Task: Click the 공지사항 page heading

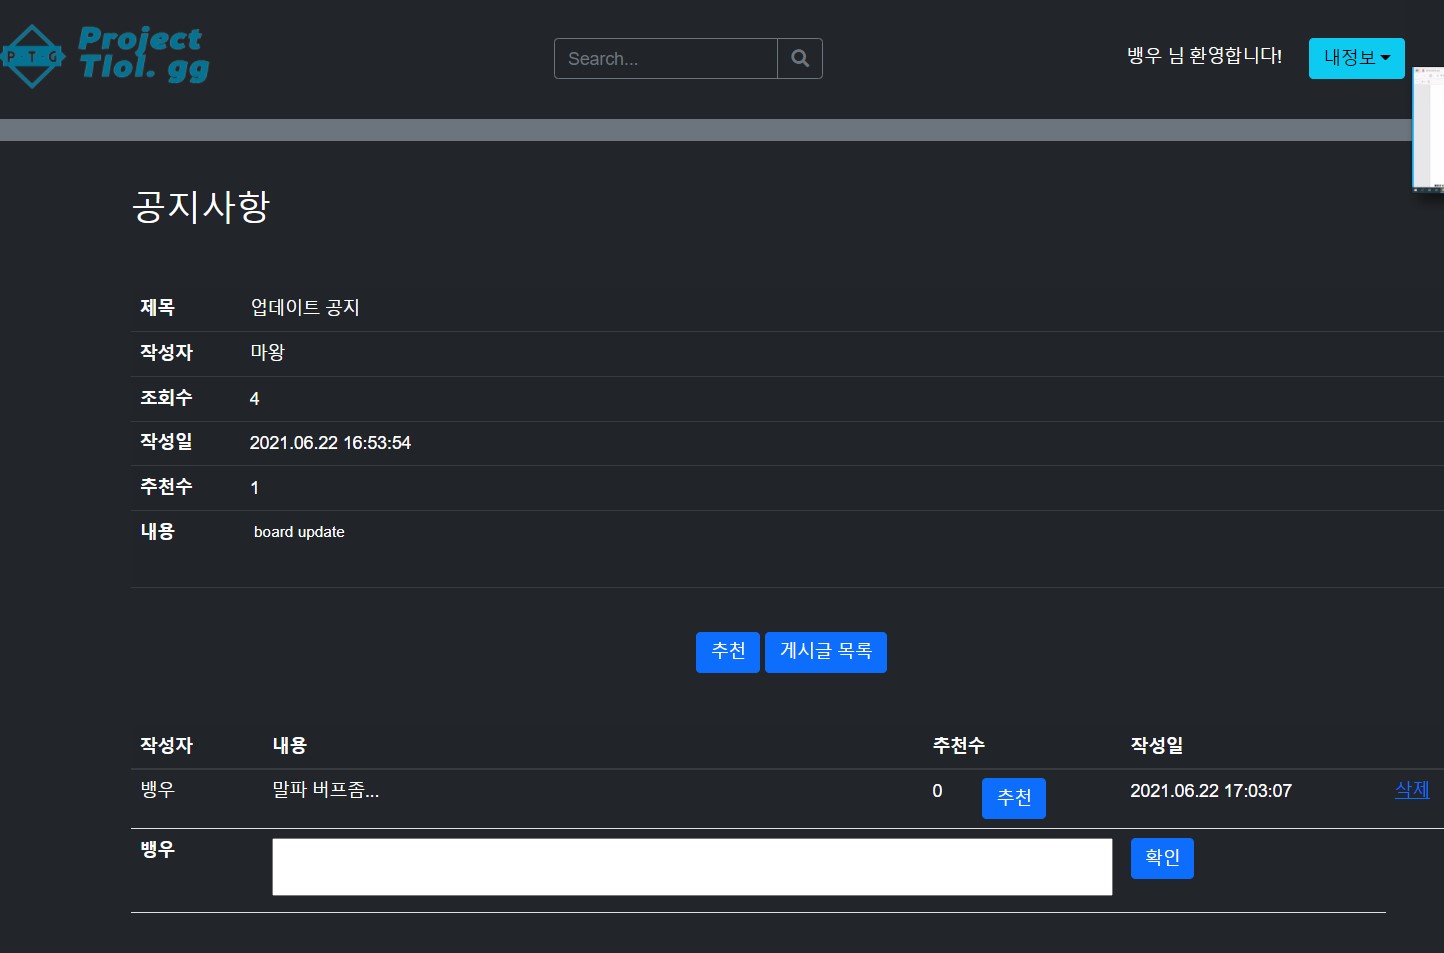Action: pos(201,206)
